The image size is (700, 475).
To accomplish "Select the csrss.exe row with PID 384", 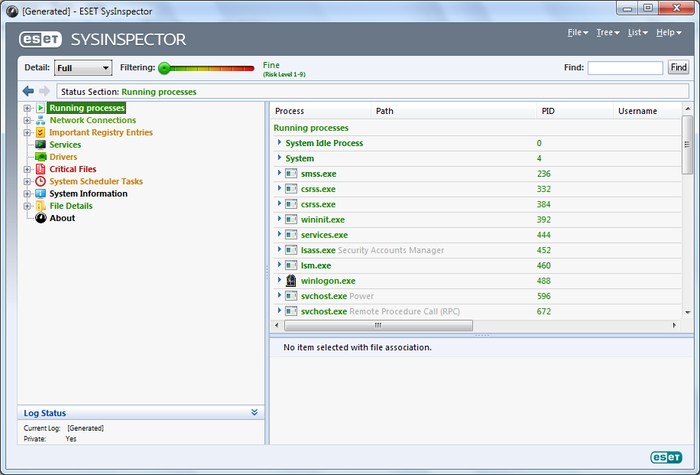I will (477, 204).
